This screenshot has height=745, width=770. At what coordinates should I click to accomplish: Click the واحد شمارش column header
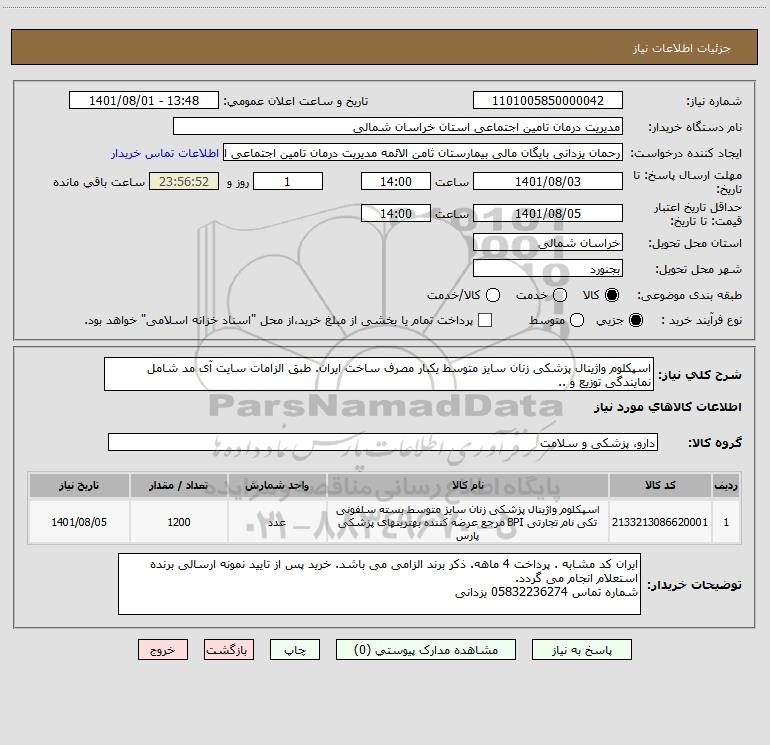pyautogui.click(x=277, y=485)
